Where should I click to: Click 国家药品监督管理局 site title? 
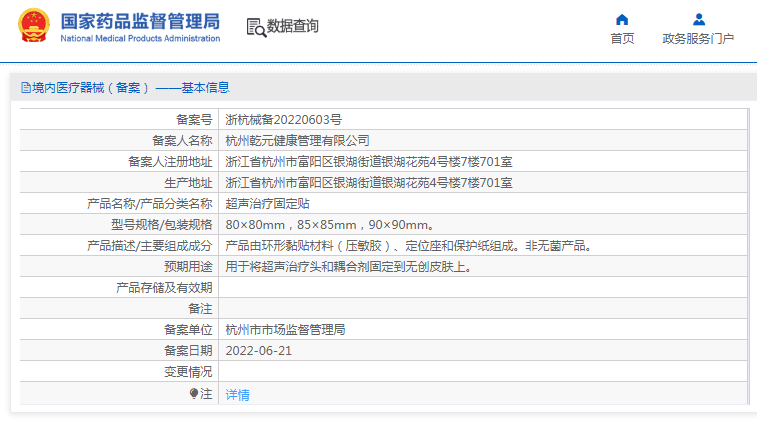(x=140, y=21)
